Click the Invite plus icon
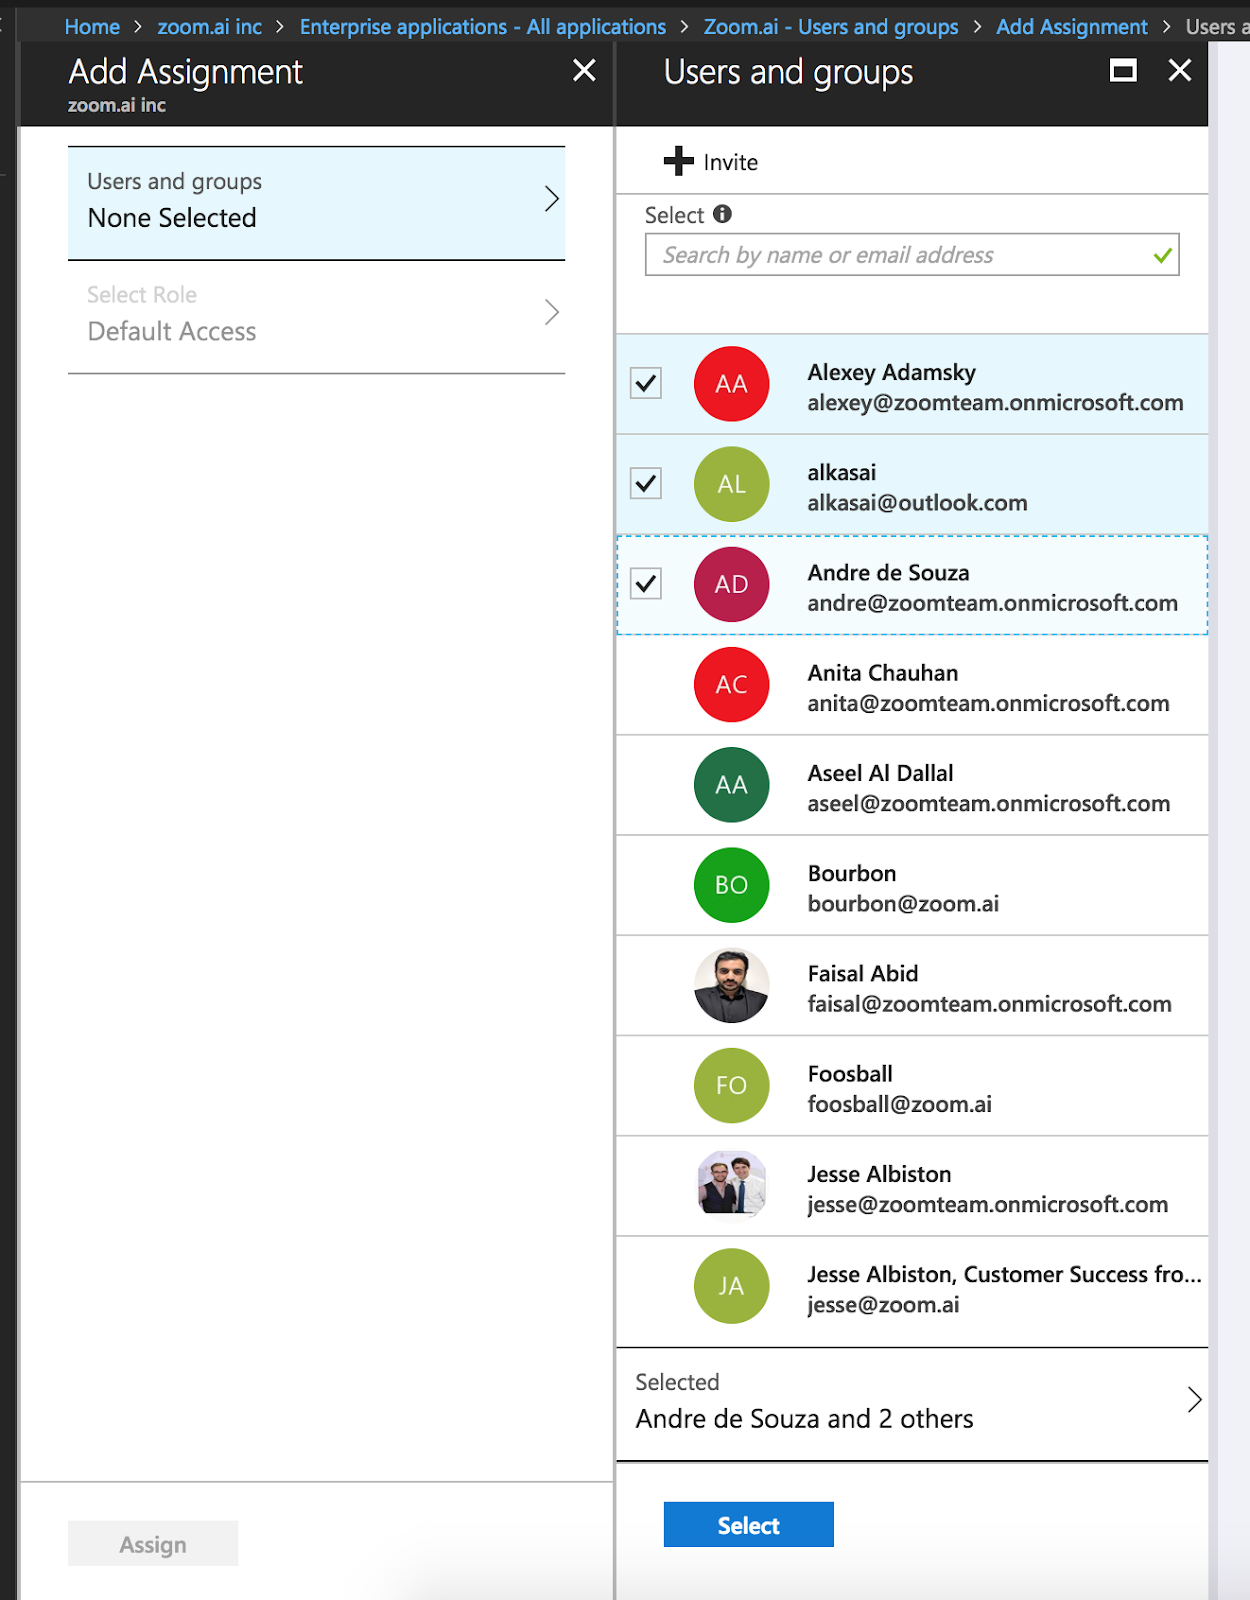 coord(679,161)
